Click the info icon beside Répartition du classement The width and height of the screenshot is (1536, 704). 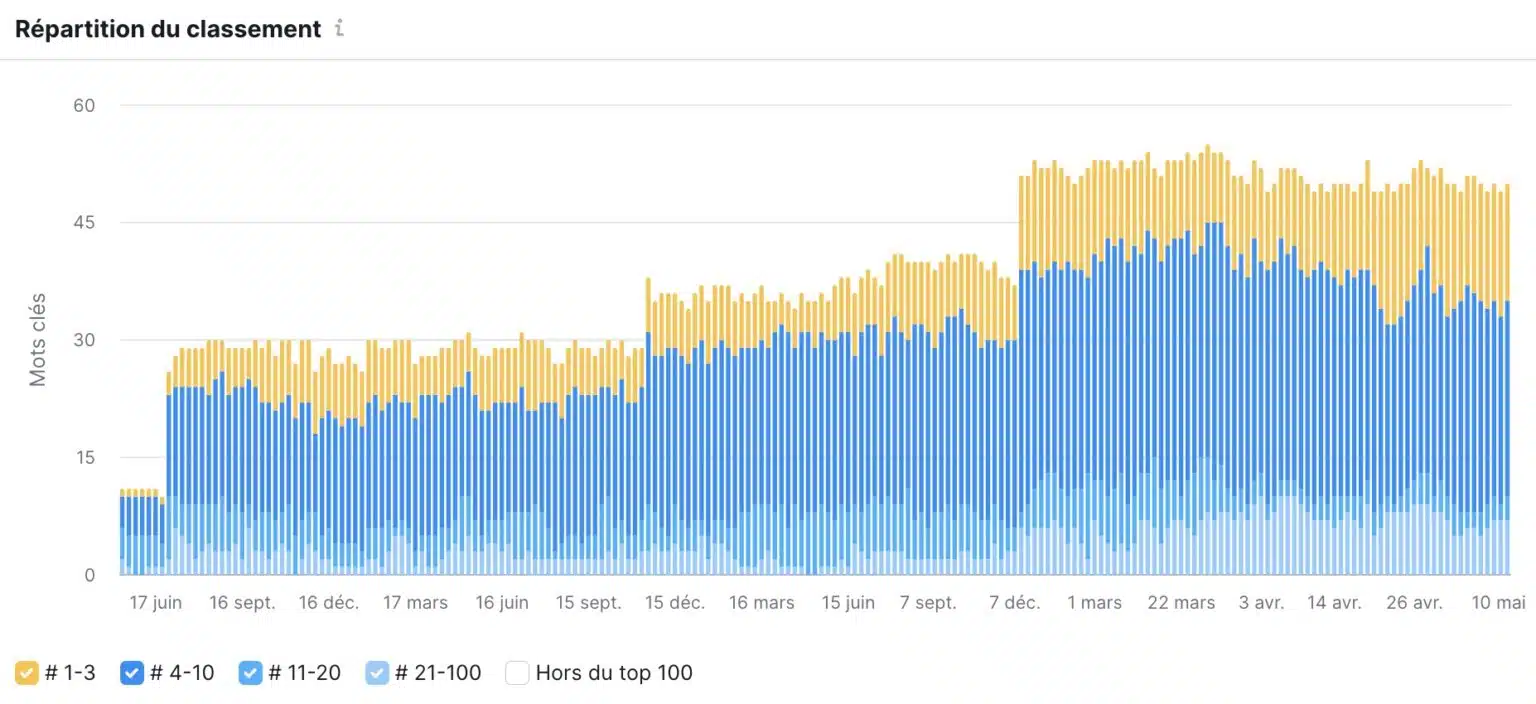coord(339,29)
